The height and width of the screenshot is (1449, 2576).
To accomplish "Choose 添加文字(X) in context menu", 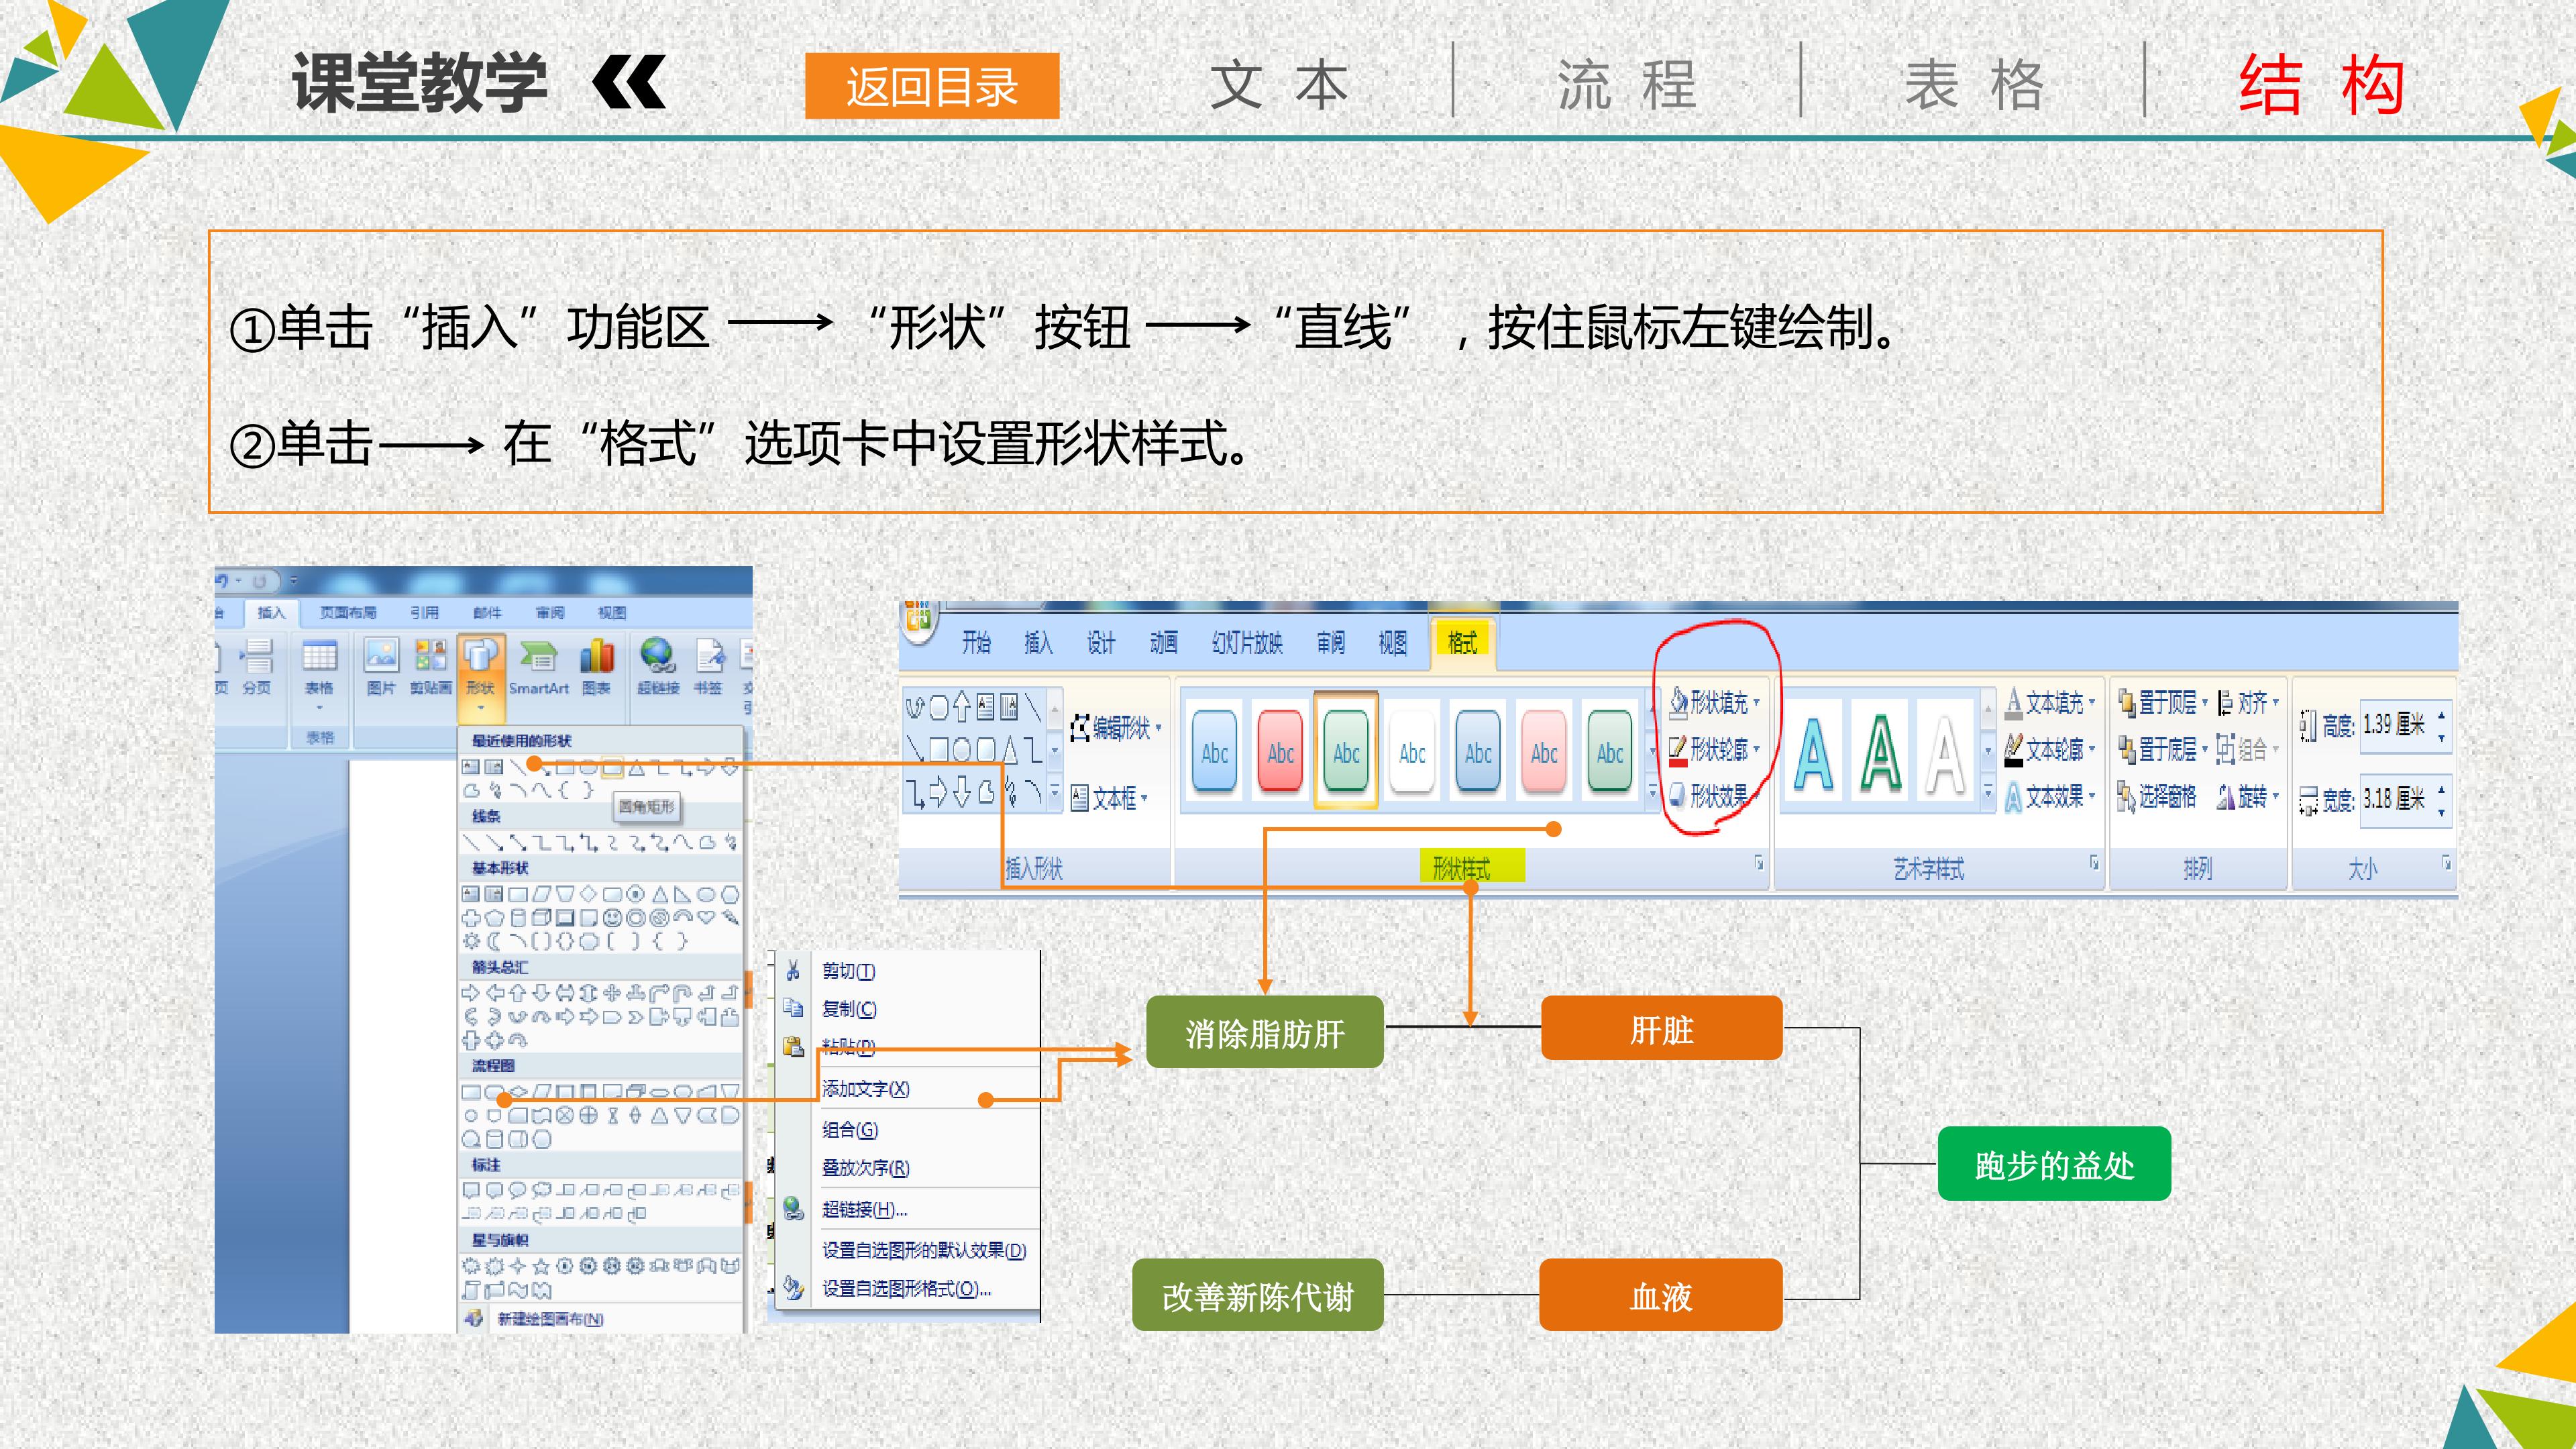I will (x=865, y=1088).
